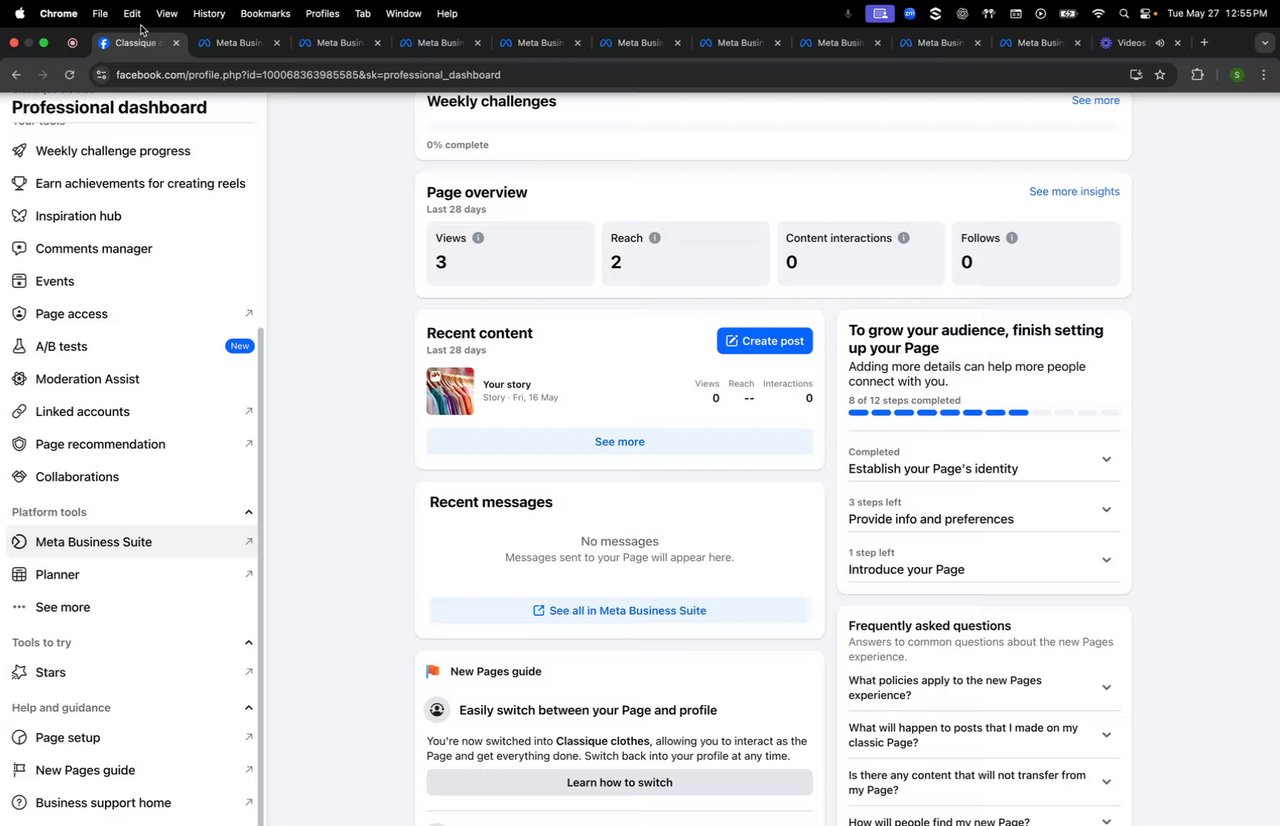Screen dimensions: 1280x826
Task: Expand Provide info and preferences steps
Action: [x=1106, y=510]
